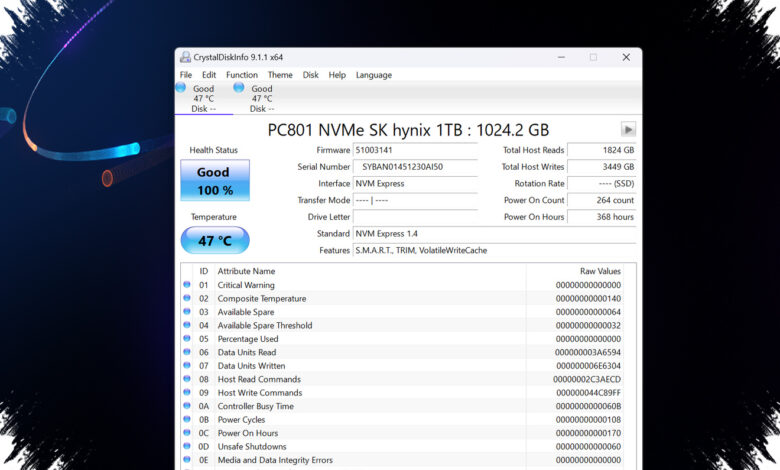The image size is (780, 470).
Task: Click the status dot for Host Write Commands
Action: click(187, 392)
